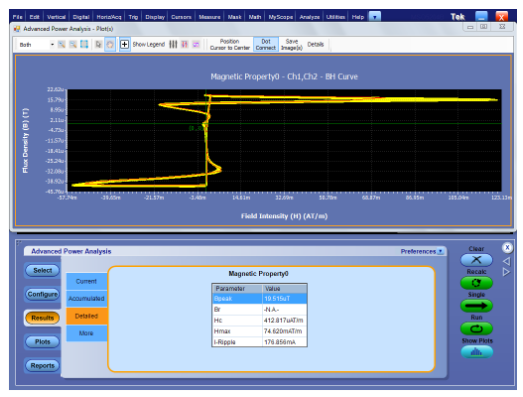This screenshot has width=523, height=397.
Task: Click the Reports step button
Action: [42, 366]
